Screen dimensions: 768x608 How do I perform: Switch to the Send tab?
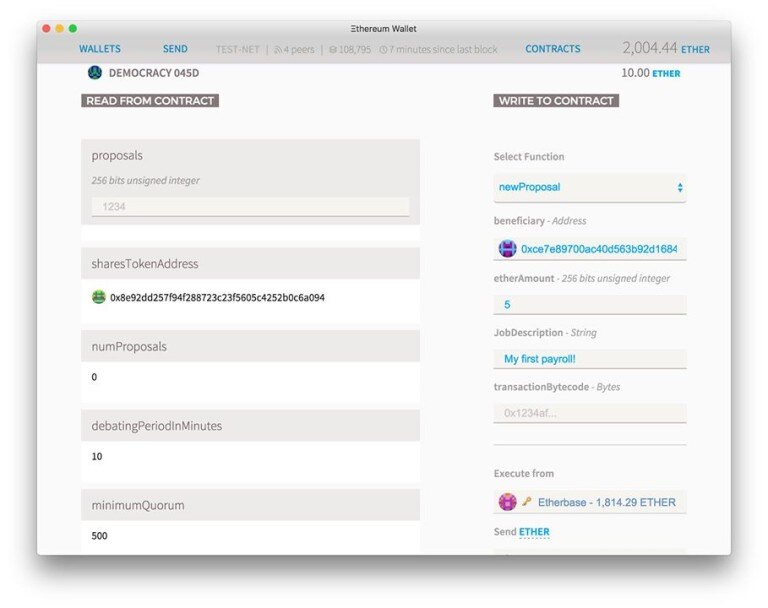[x=175, y=49]
